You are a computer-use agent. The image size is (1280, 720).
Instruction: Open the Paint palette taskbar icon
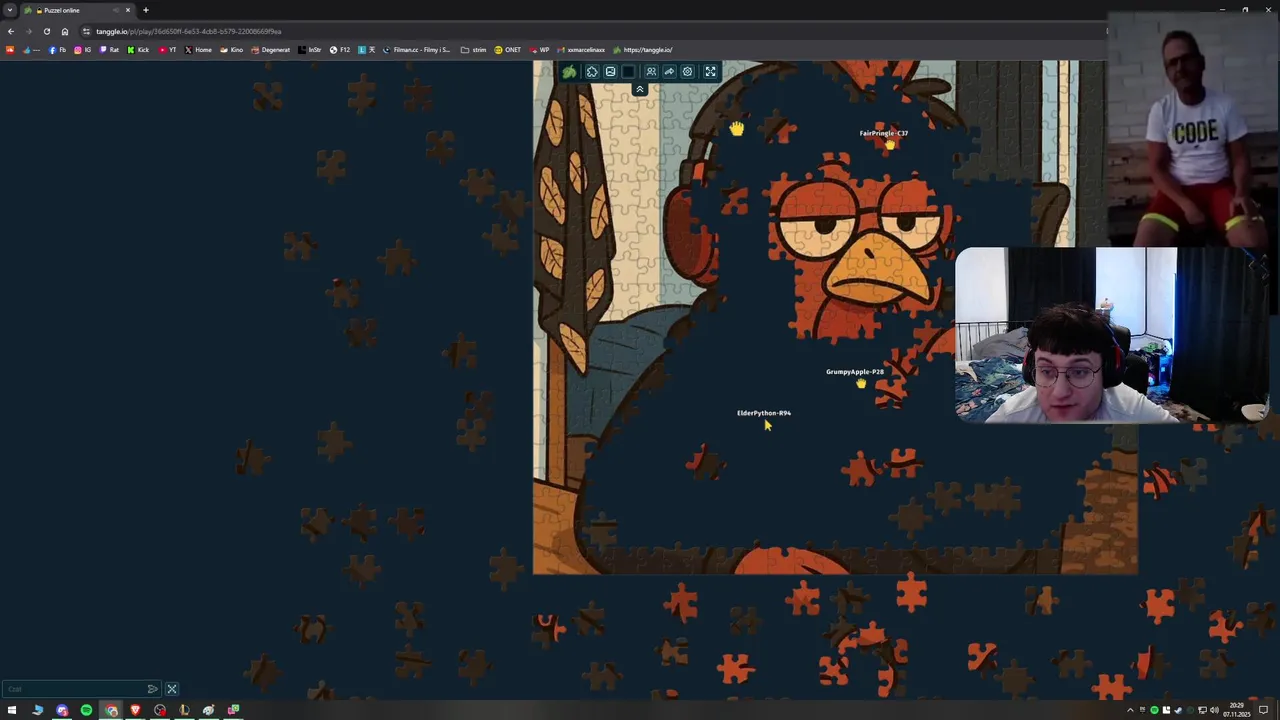click(208, 710)
